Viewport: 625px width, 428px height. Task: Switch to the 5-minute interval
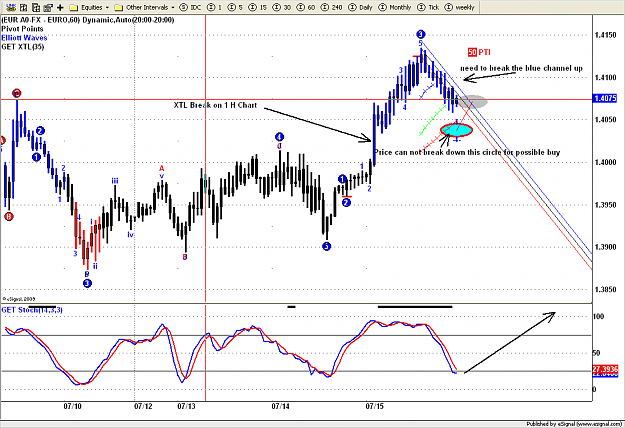click(x=236, y=7)
